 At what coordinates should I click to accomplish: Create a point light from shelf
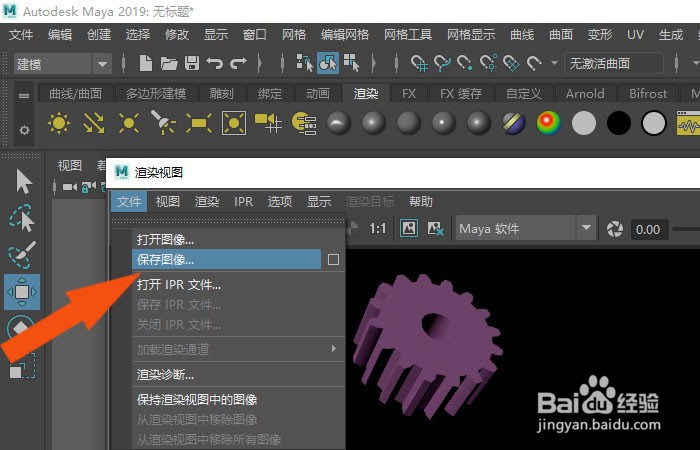pos(129,123)
